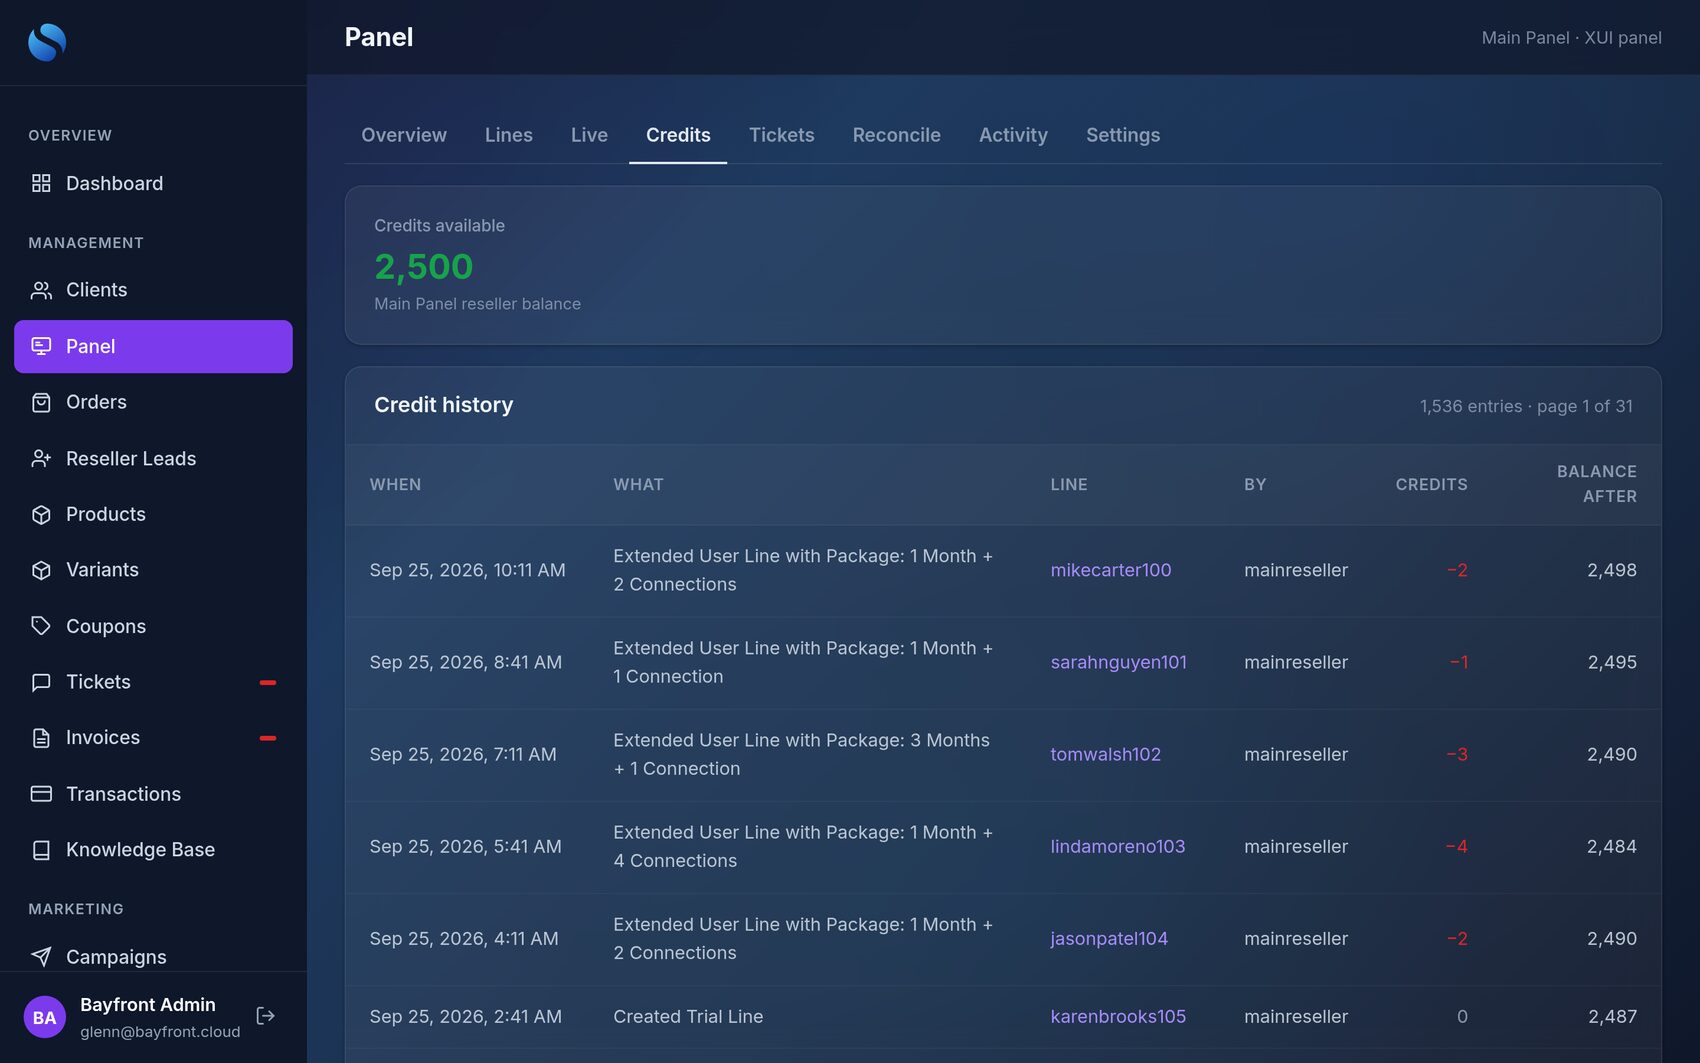Open the sarahnguyen101 line link

click(x=1118, y=662)
